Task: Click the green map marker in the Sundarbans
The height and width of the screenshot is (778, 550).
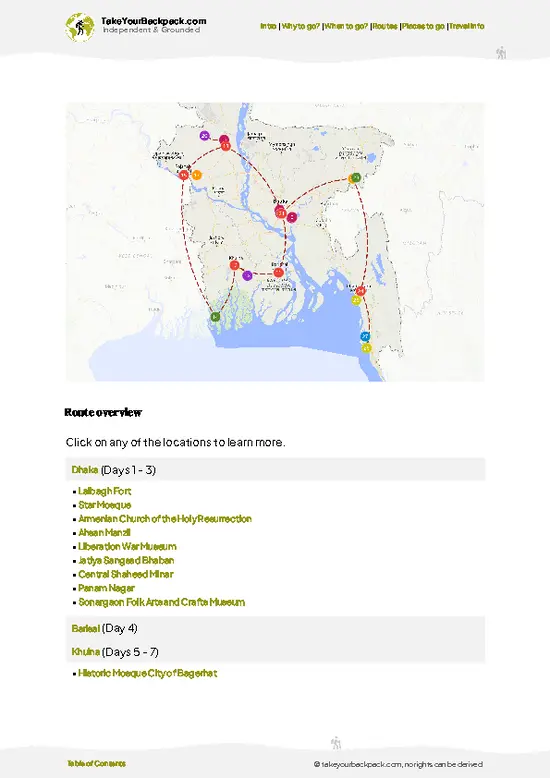Action: click(215, 317)
